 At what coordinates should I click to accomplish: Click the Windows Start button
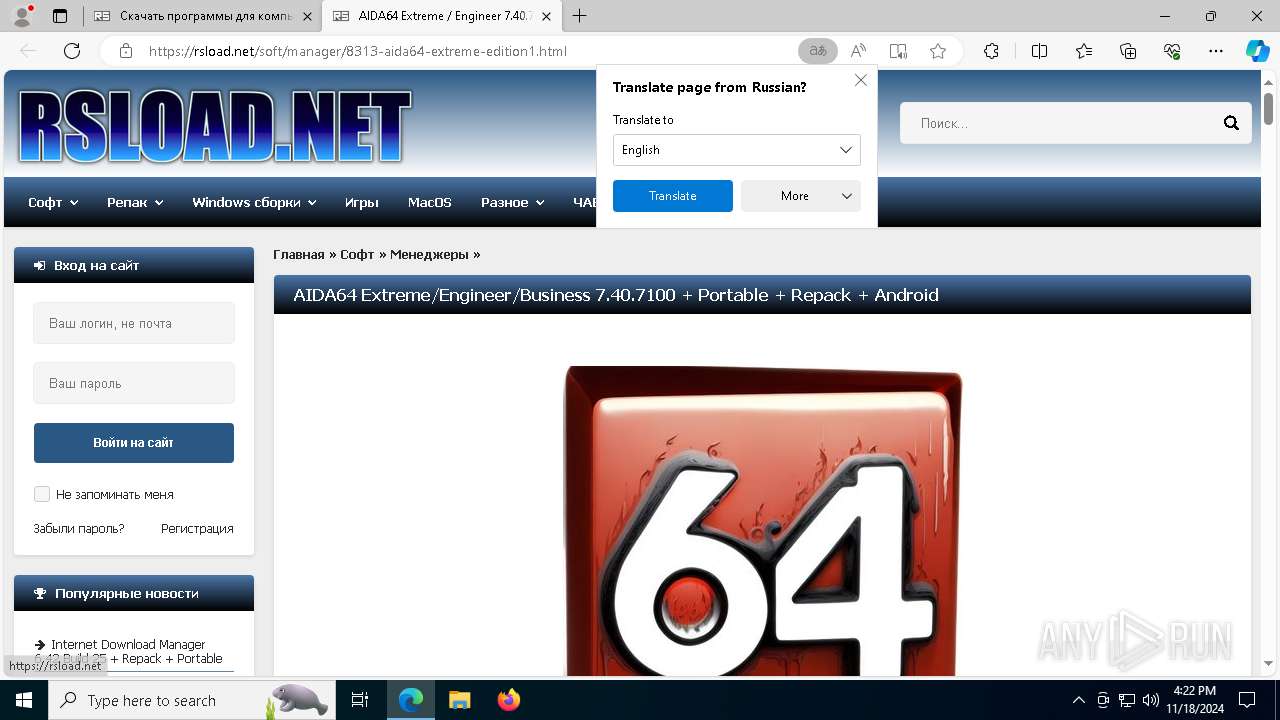coord(24,700)
